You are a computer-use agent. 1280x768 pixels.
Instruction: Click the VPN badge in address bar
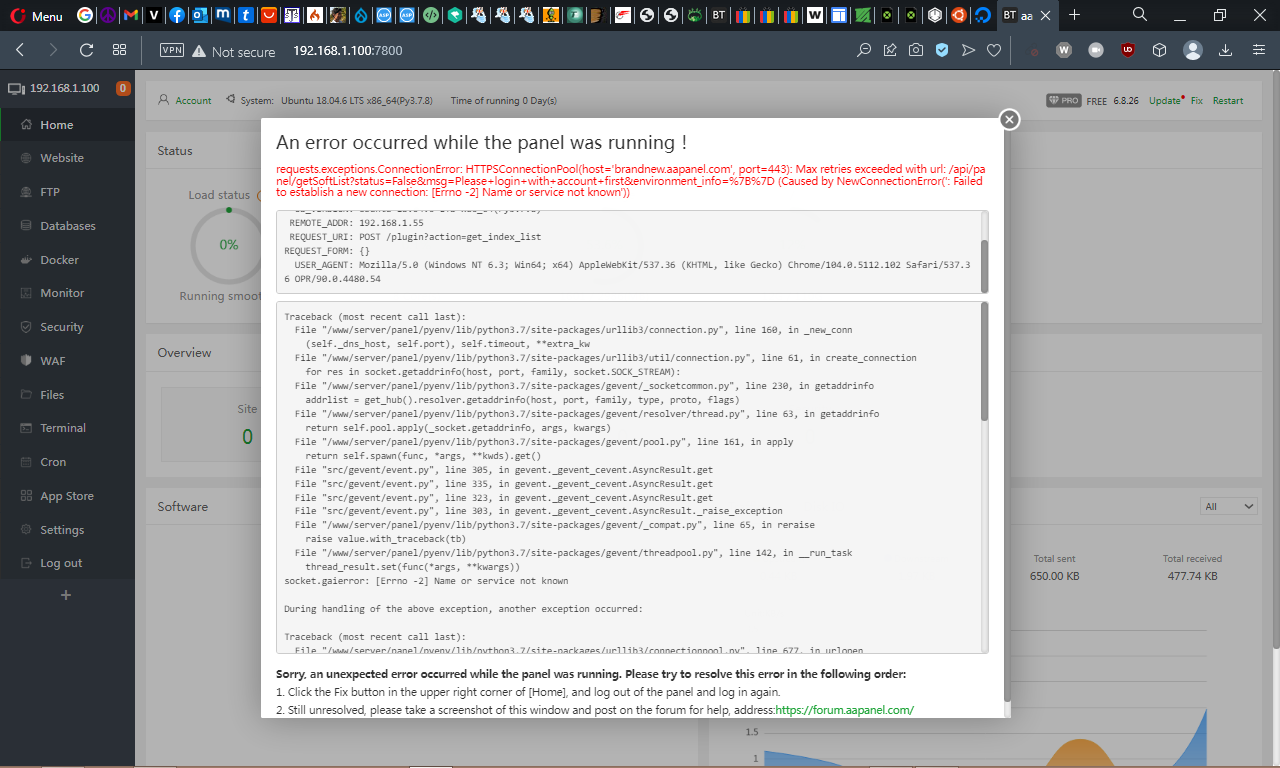172,51
